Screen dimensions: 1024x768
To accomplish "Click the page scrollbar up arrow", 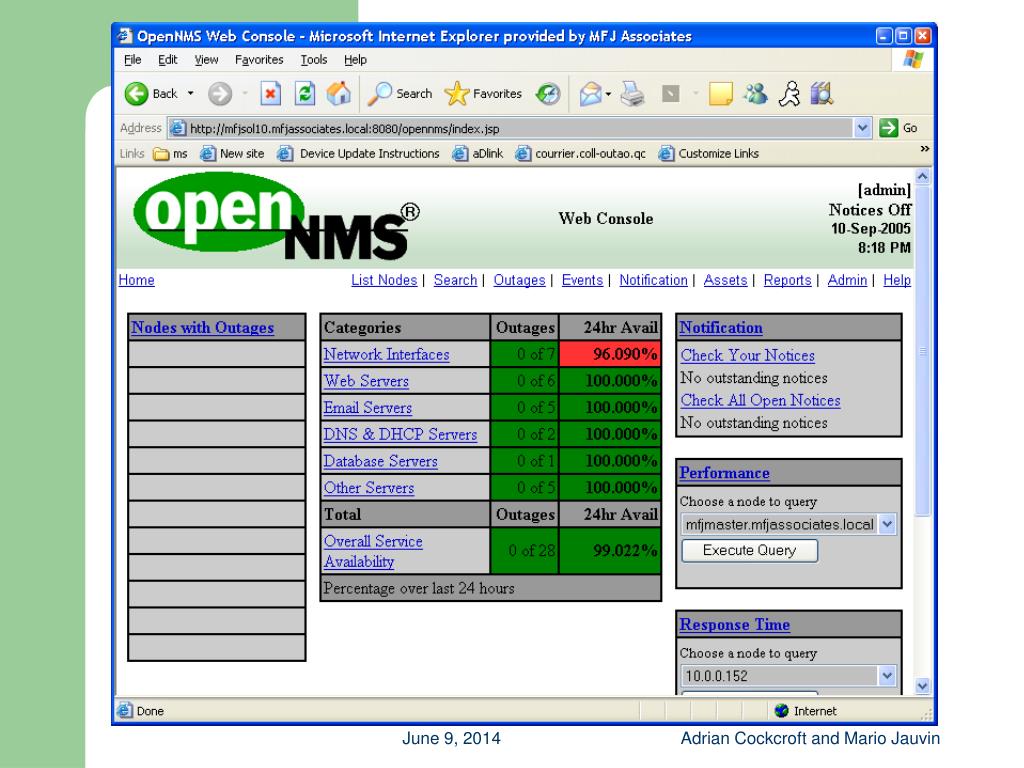I will (923, 176).
